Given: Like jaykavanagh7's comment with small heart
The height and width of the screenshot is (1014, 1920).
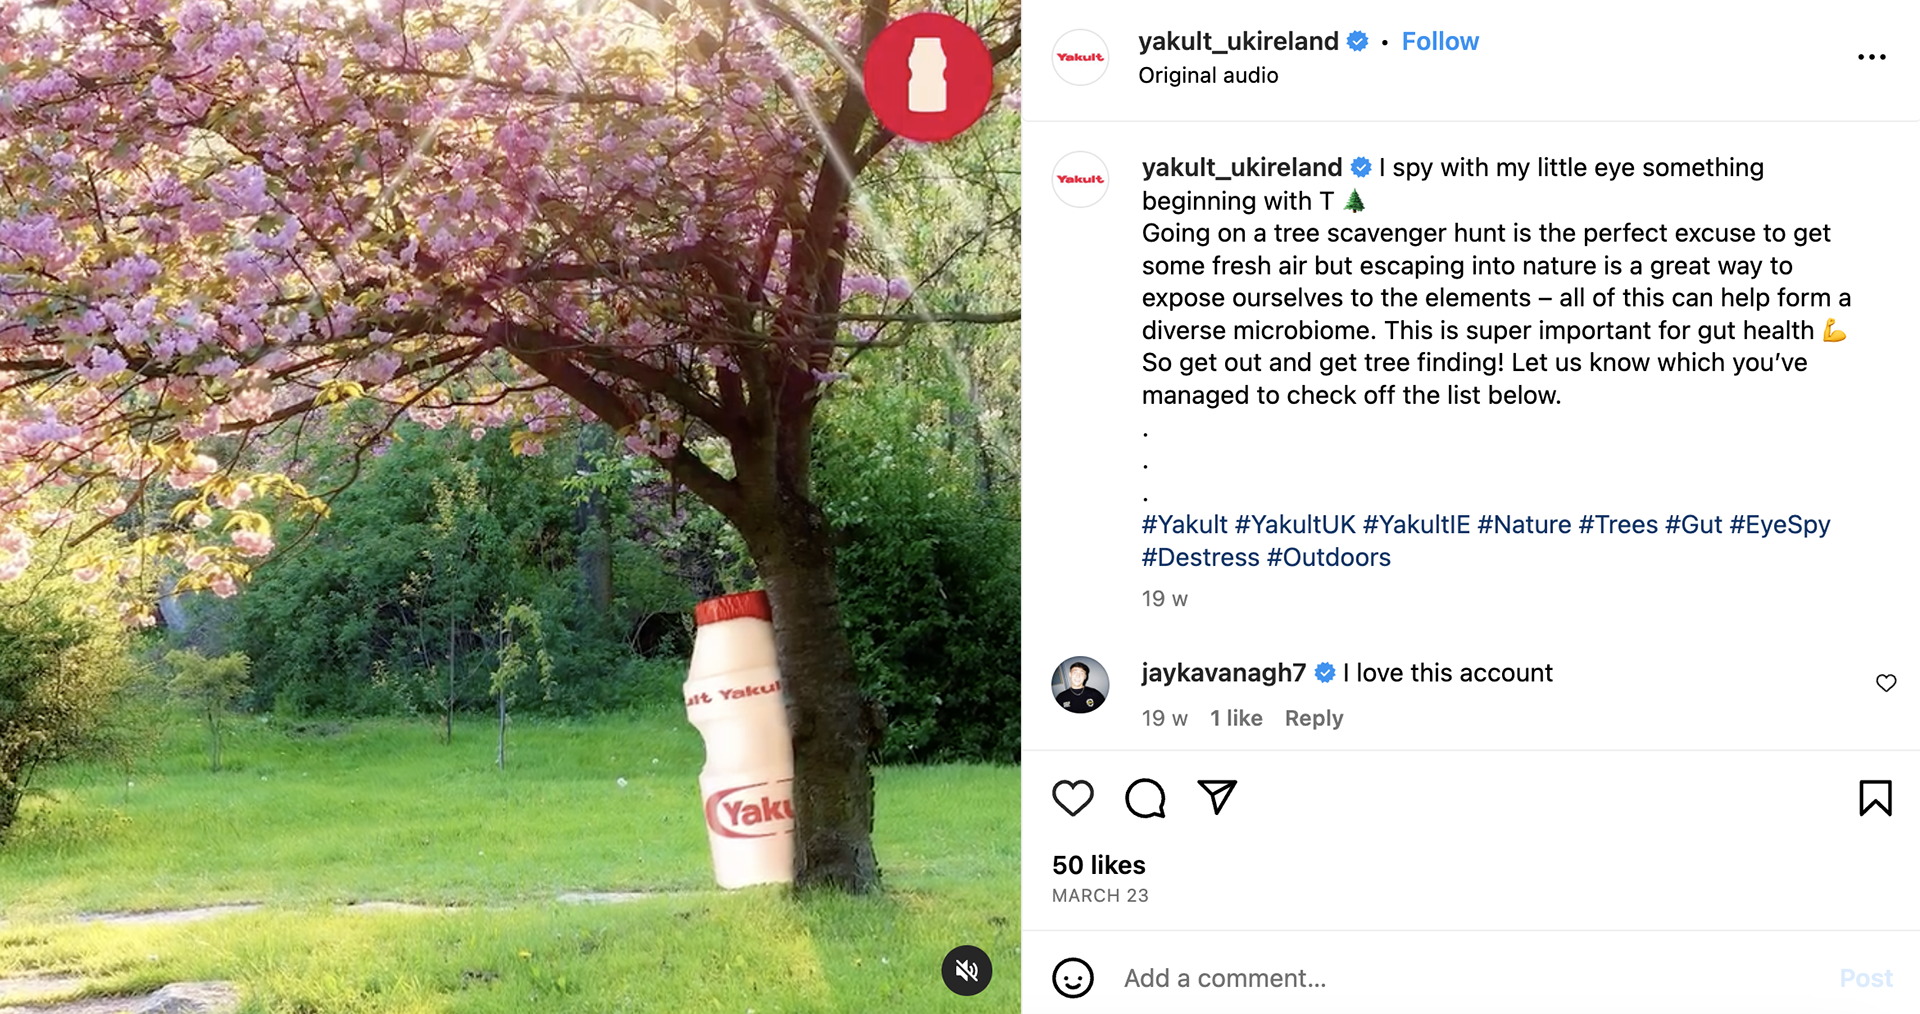Looking at the screenshot, I should click(x=1886, y=683).
